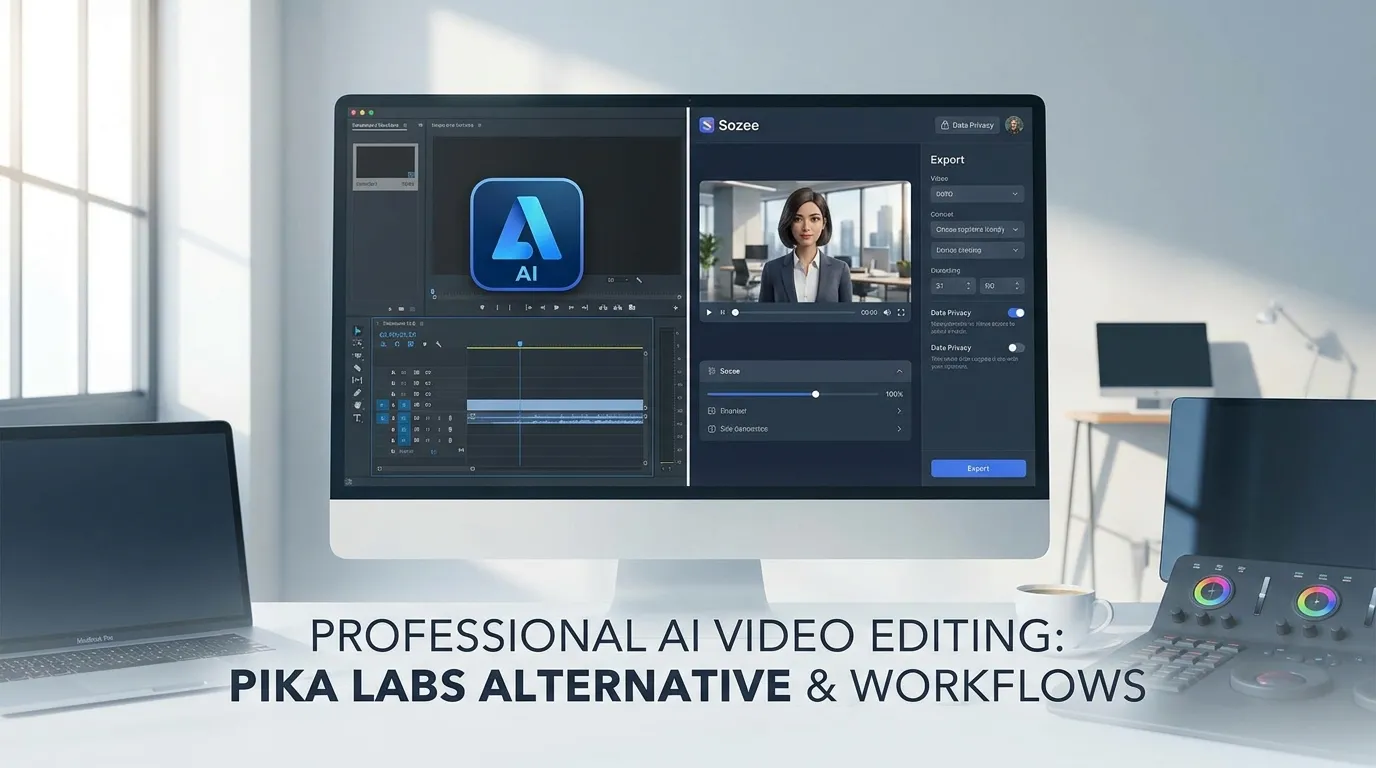Open the Video format dropdown in Export
Screen dimensions: 1376x768
977,194
